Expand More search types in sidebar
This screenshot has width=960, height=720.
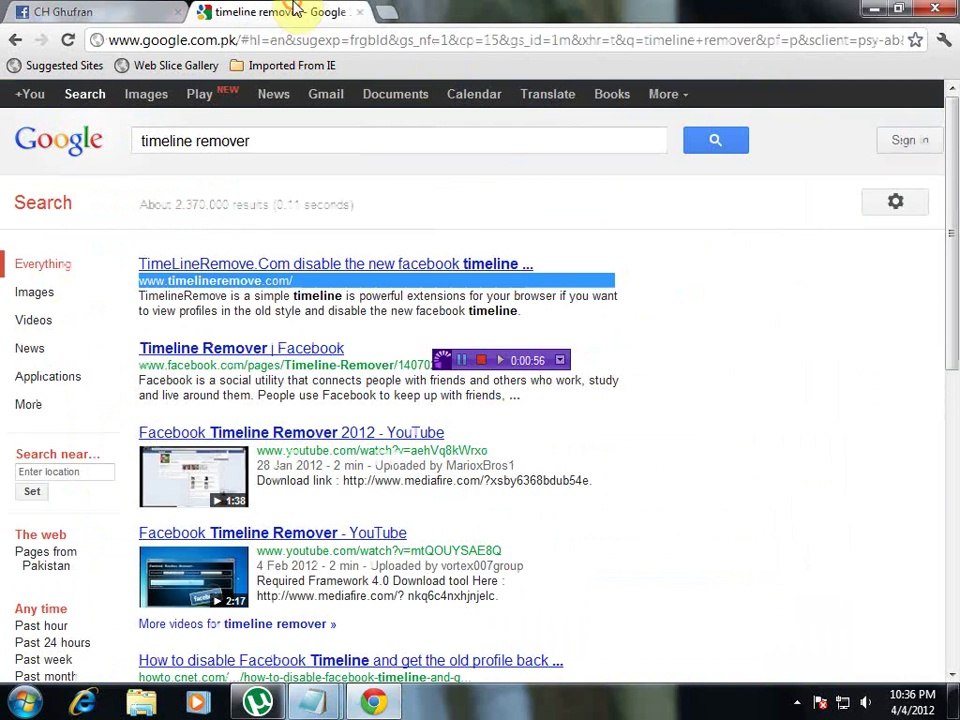click(x=28, y=404)
